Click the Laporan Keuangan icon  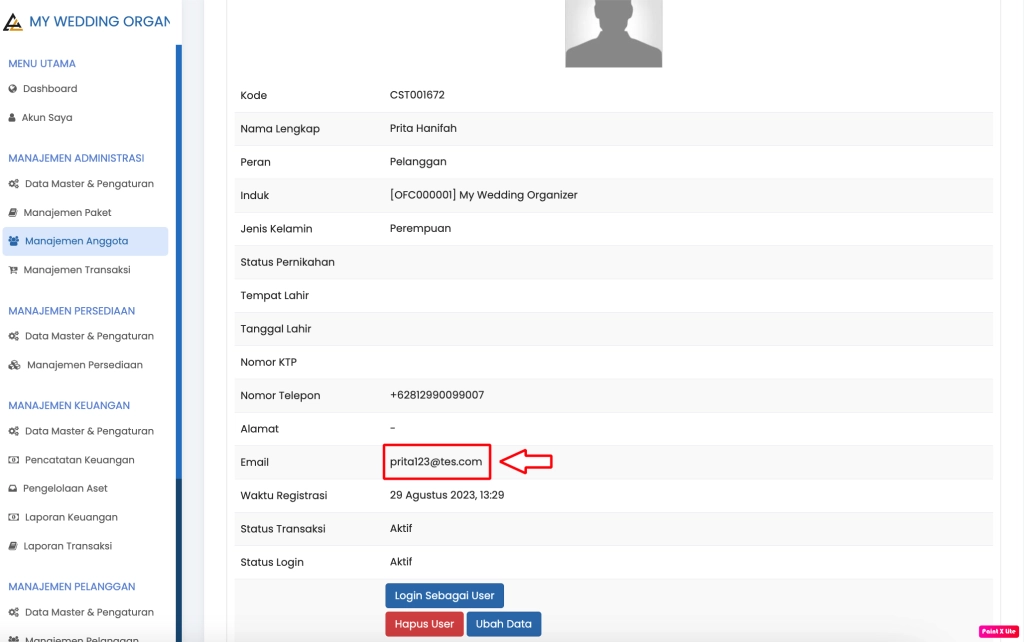click(x=15, y=517)
